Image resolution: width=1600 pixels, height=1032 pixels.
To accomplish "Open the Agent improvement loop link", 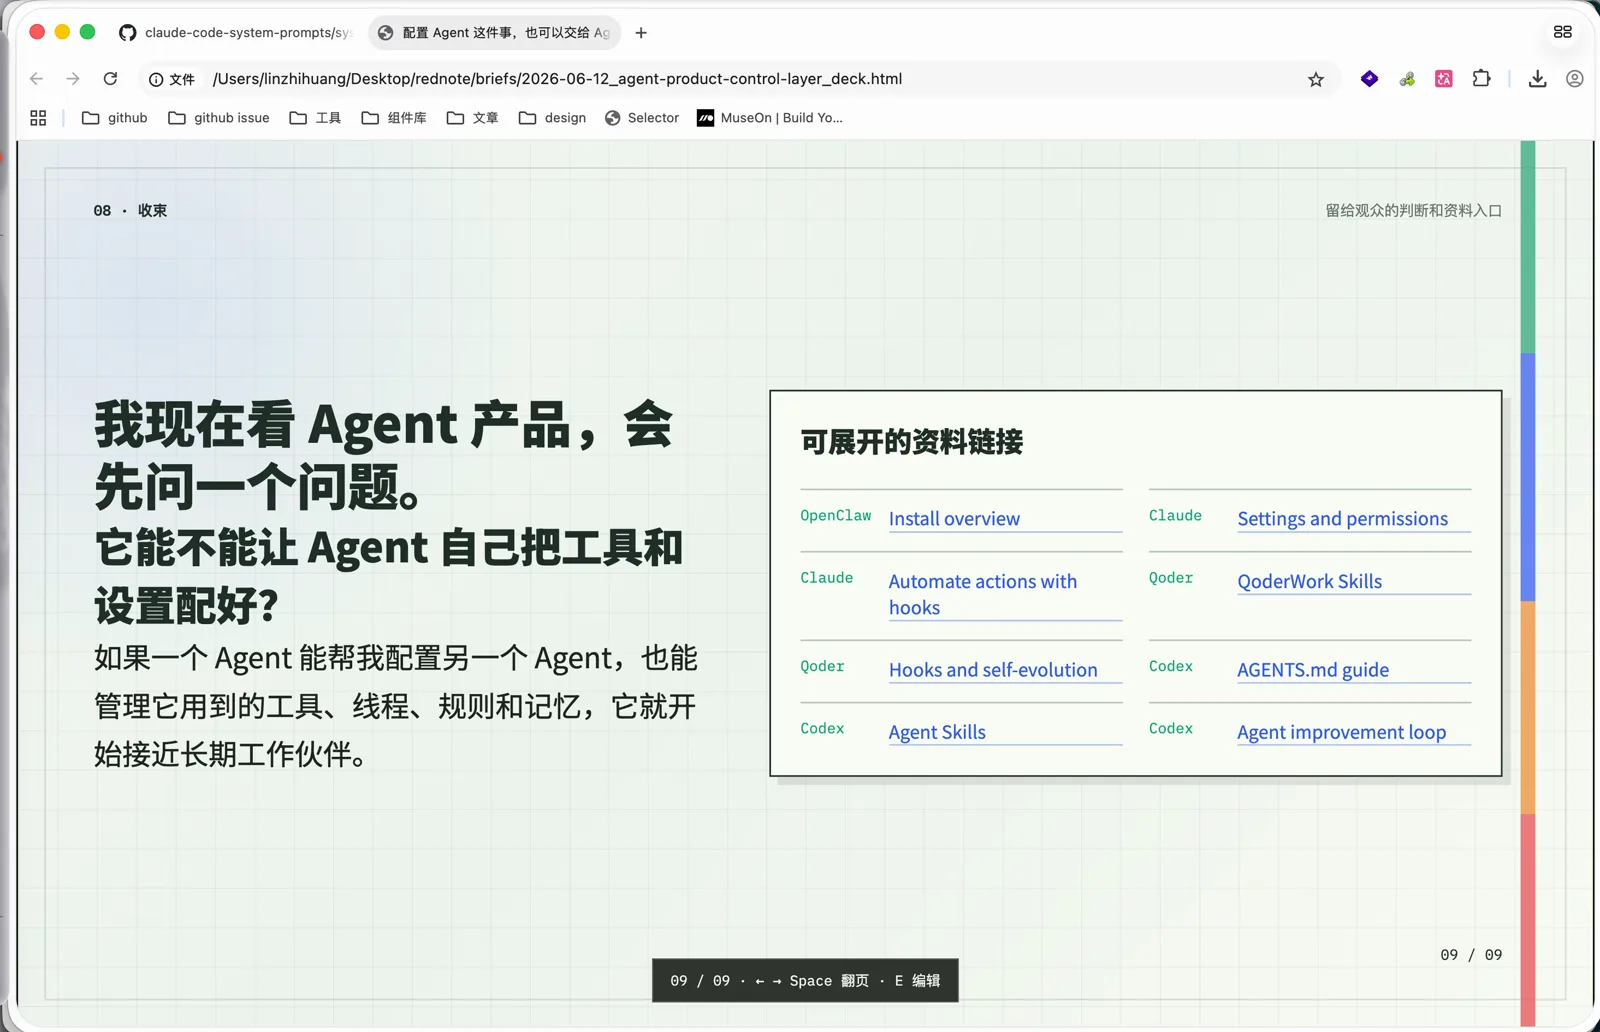I will coord(1341,732).
